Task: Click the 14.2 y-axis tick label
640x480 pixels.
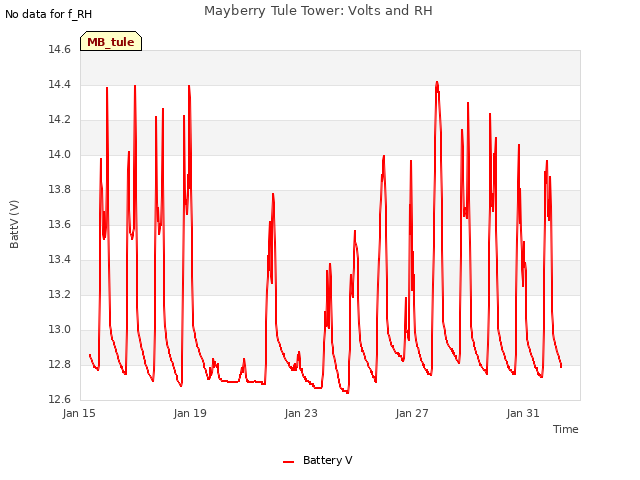Action: 60,120
